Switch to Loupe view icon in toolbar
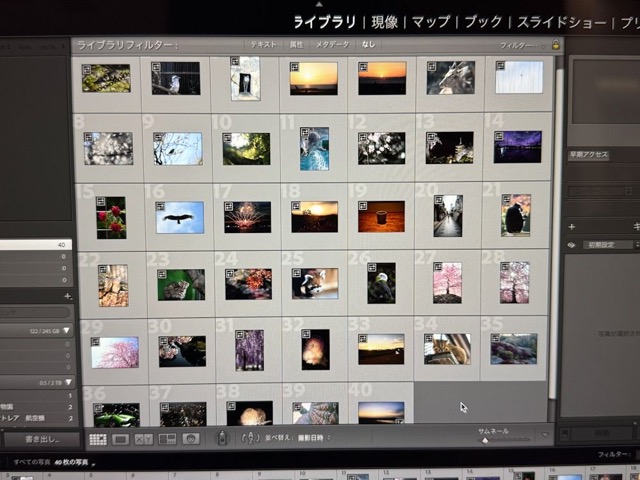The height and width of the screenshot is (480, 640). click(121, 439)
